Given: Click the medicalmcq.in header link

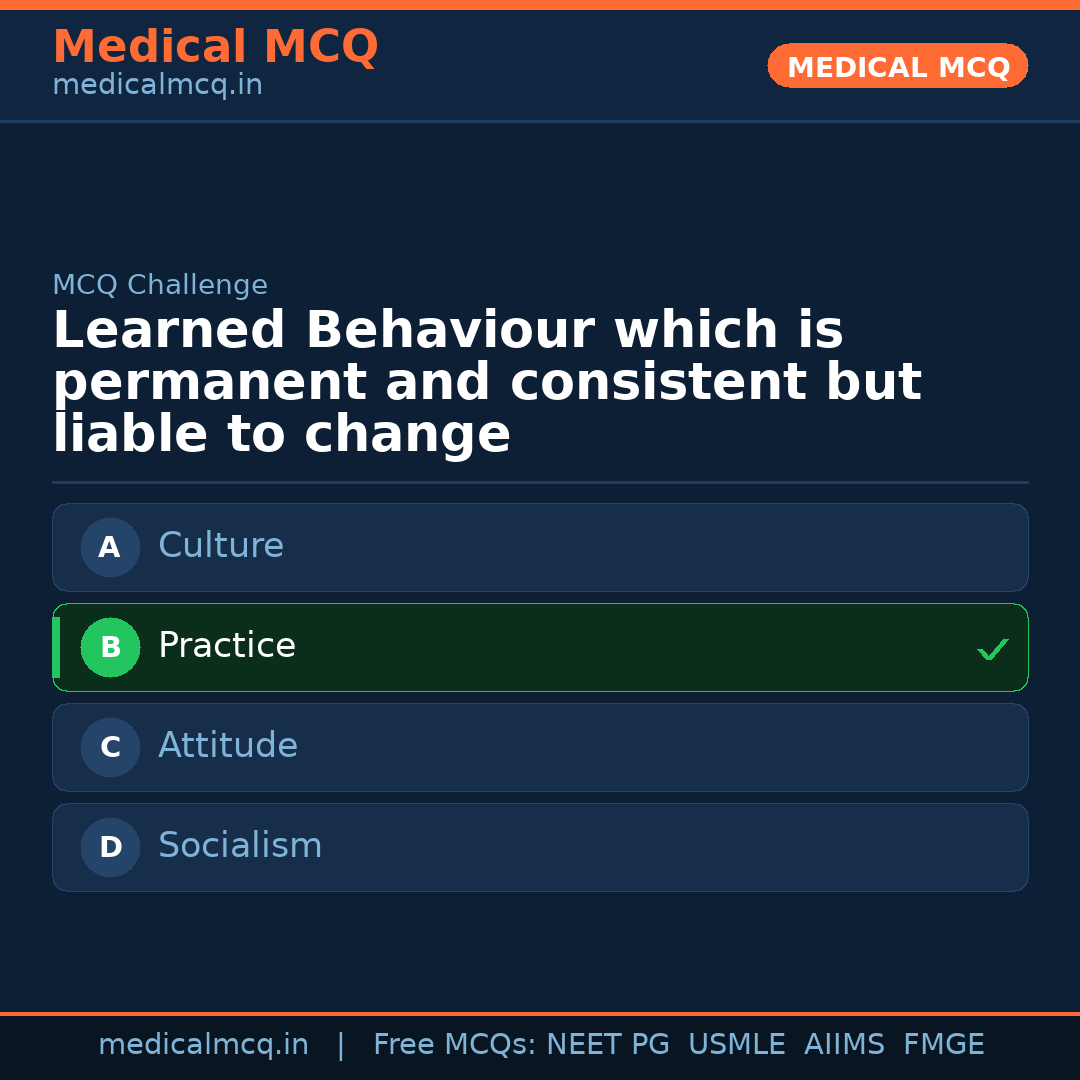Looking at the screenshot, I should (157, 84).
